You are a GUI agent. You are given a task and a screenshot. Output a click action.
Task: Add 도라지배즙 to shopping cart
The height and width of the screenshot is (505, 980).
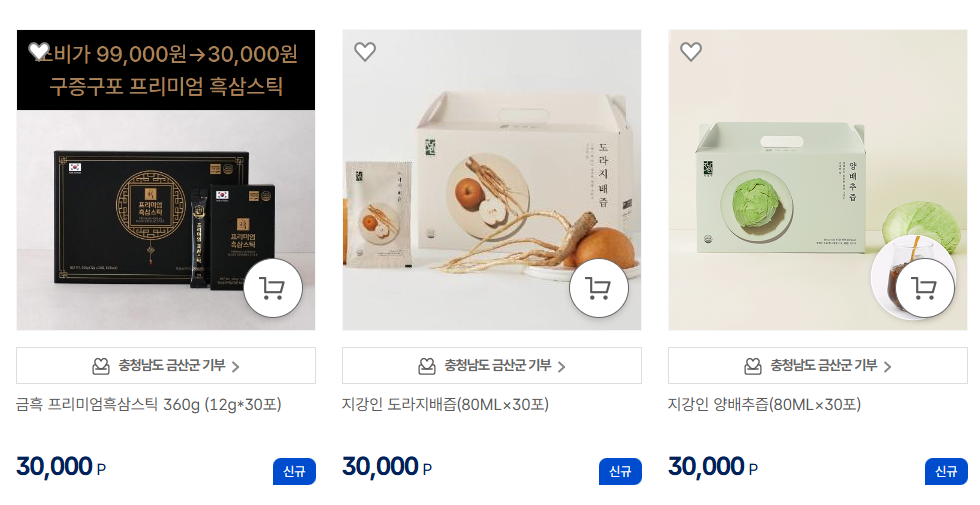[x=599, y=288]
